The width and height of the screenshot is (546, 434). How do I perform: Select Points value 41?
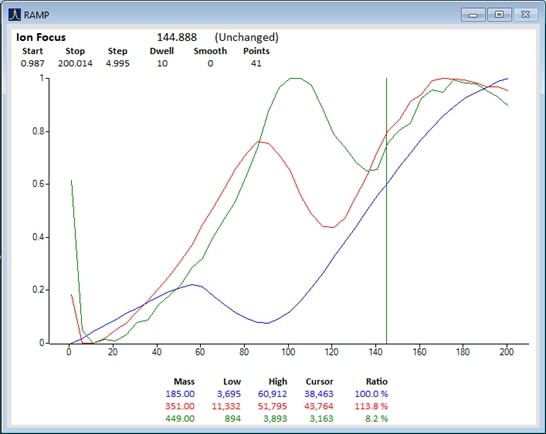(256, 63)
